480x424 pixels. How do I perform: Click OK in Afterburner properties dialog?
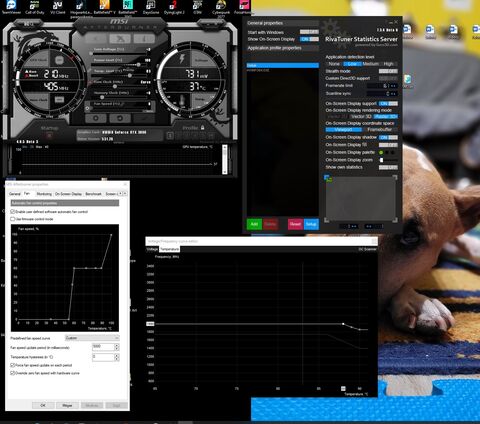click(x=43, y=405)
